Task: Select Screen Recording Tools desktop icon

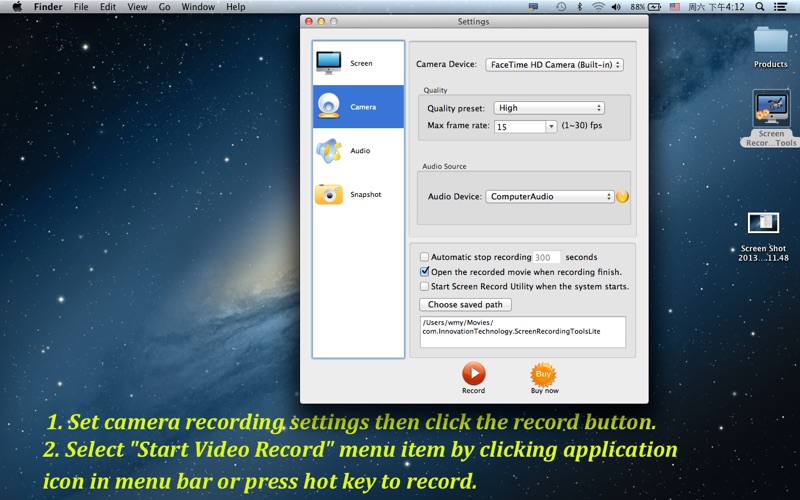Action: [x=771, y=109]
